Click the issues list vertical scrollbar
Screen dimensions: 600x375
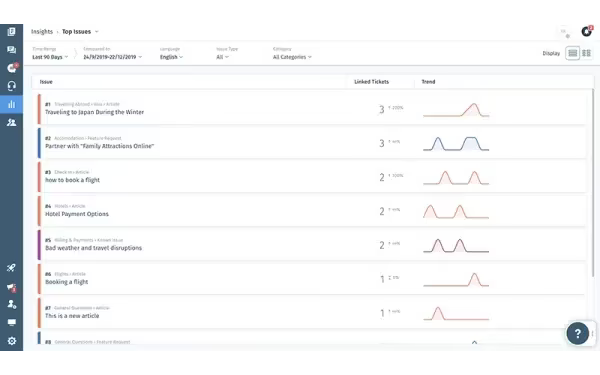[x=593, y=182]
